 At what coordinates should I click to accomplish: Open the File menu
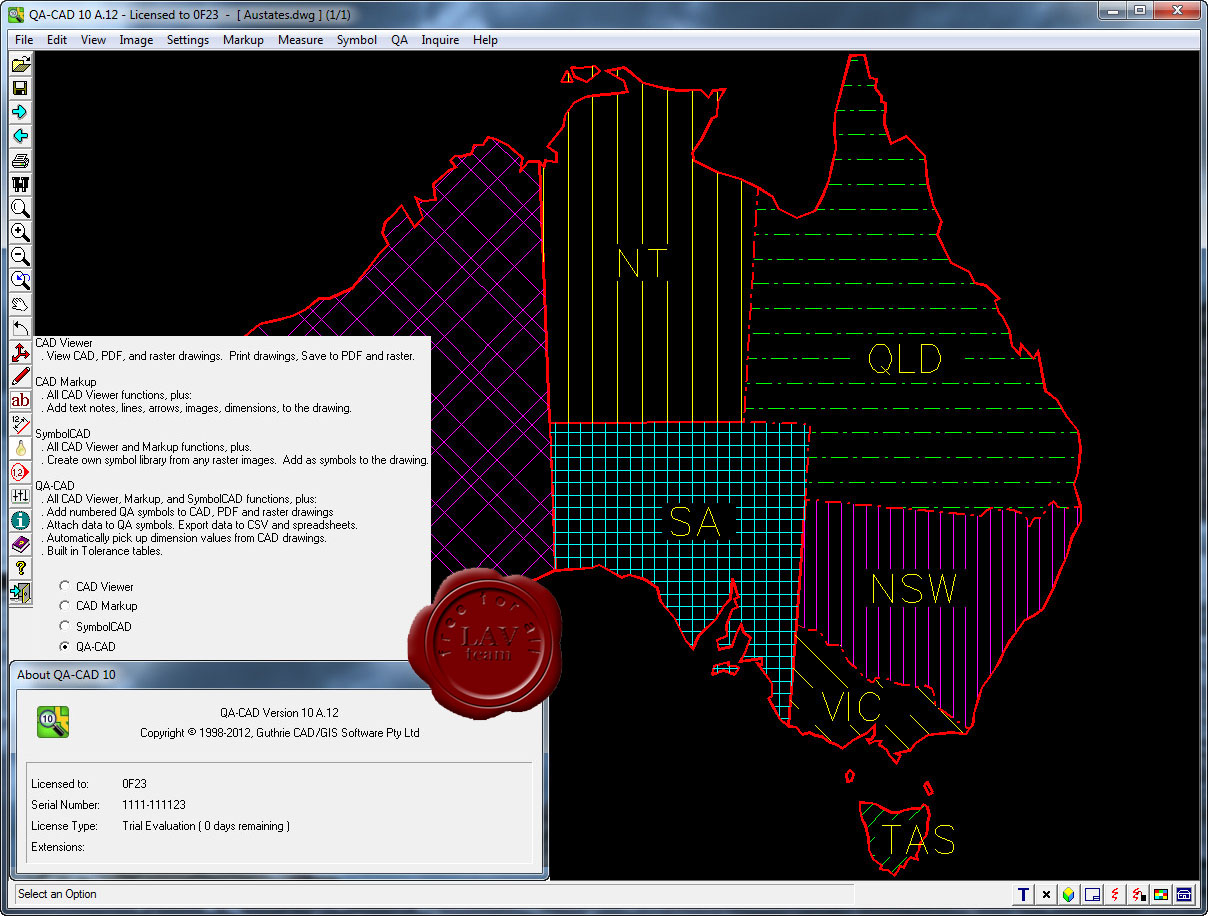24,40
